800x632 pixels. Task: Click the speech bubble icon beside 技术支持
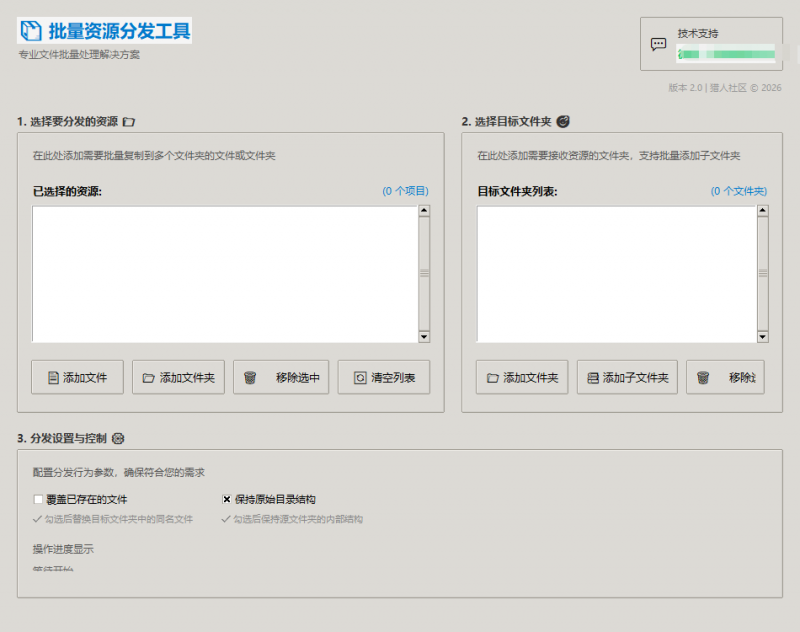[658, 44]
